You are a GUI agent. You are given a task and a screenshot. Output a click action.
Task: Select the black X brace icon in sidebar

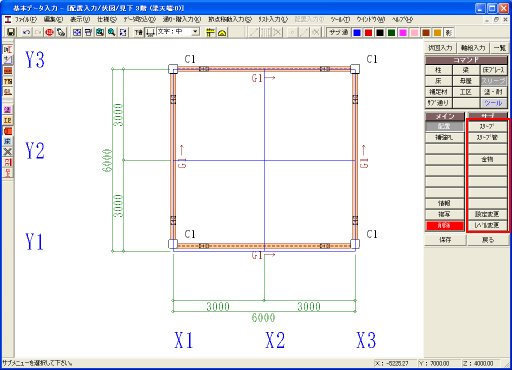click(8, 152)
